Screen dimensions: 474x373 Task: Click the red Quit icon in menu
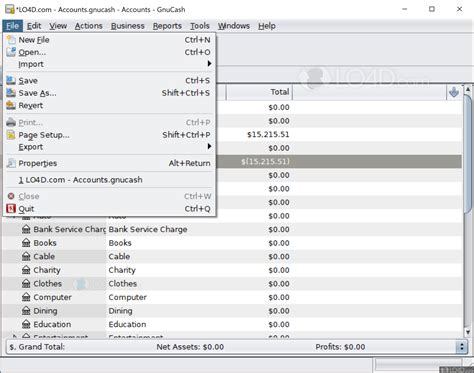(x=11, y=209)
